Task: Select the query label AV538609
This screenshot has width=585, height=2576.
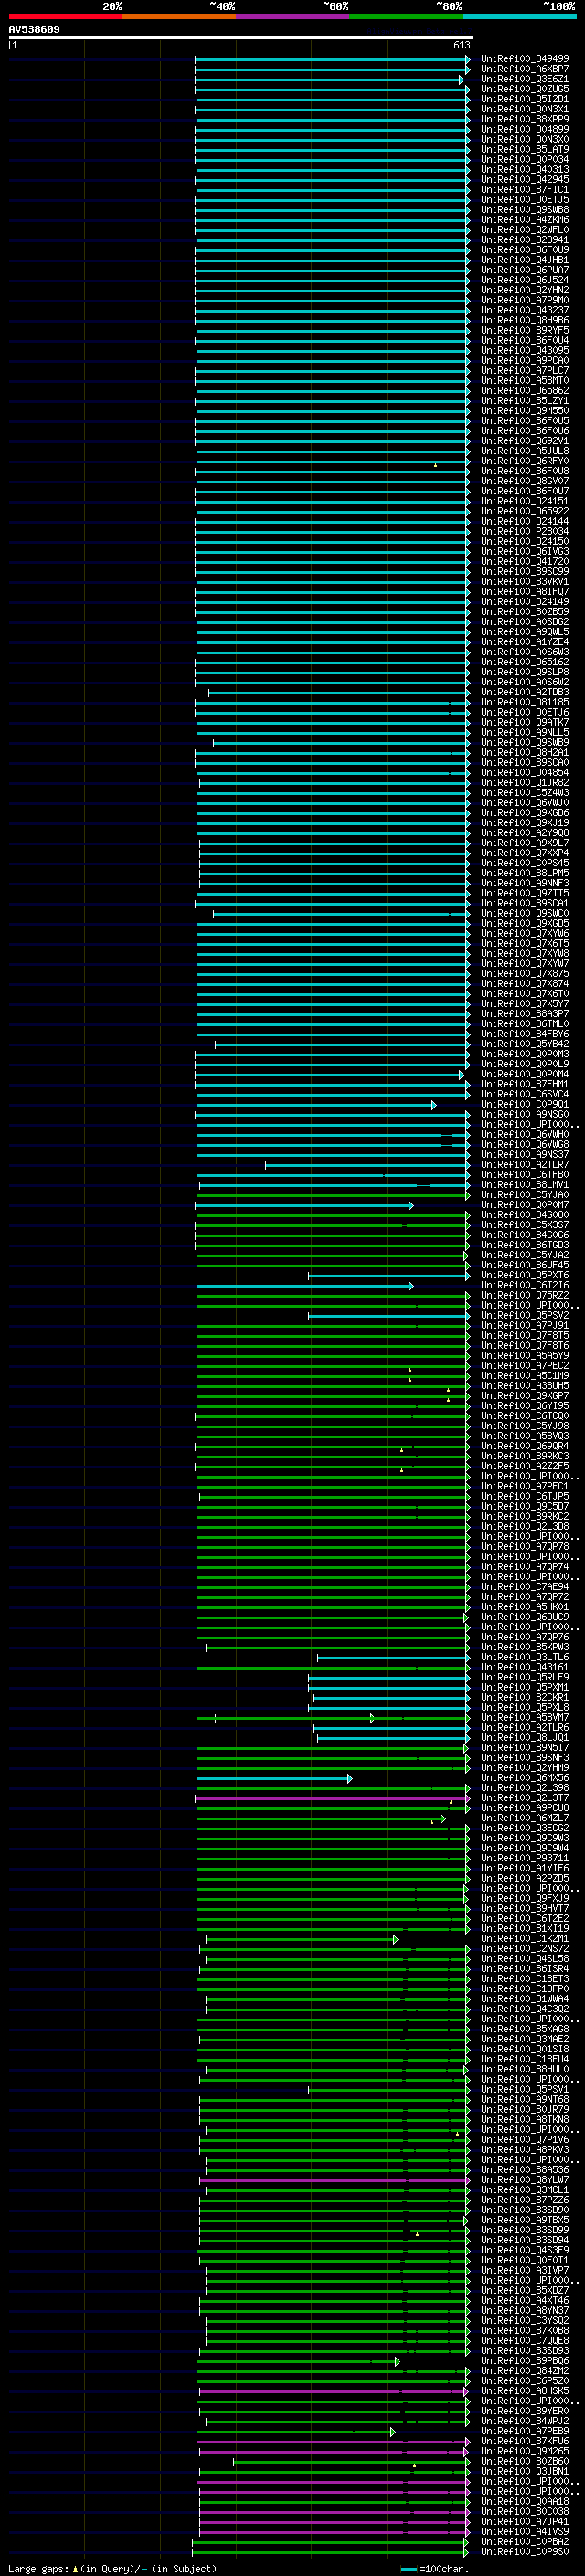Action: click(x=34, y=29)
